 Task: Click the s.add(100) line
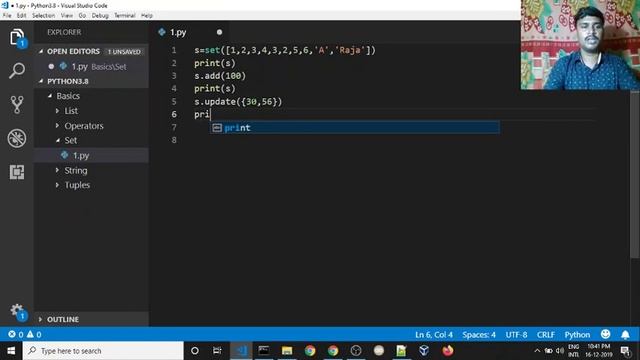point(220,76)
